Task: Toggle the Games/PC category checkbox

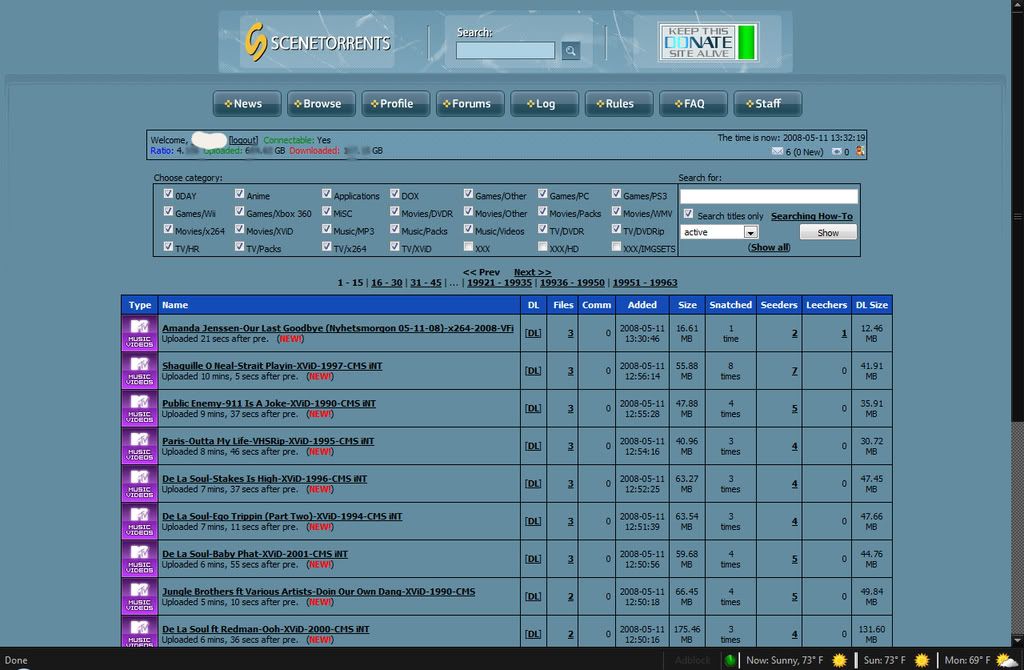Action: pyautogui.click(x=543, y=194)
